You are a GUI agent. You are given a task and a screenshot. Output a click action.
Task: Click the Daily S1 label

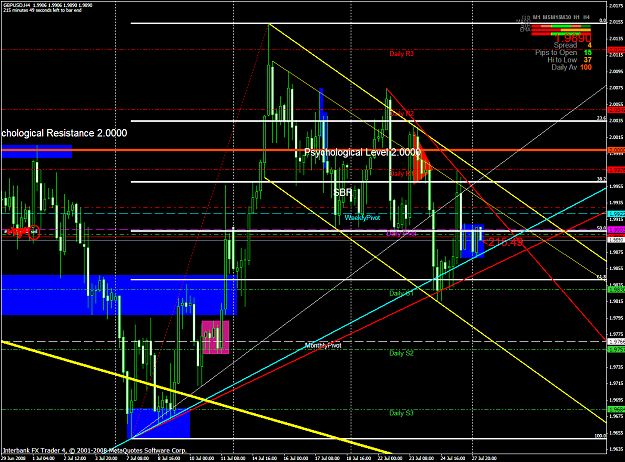401,293
